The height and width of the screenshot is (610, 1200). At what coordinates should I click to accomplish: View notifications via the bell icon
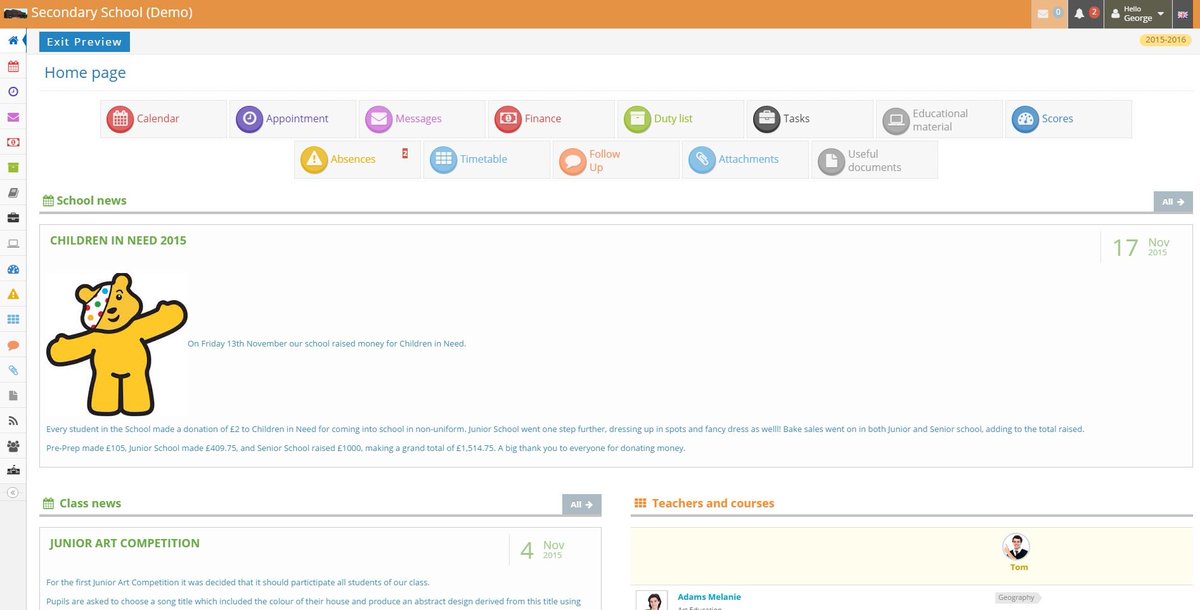click(x=1086, y=14)
